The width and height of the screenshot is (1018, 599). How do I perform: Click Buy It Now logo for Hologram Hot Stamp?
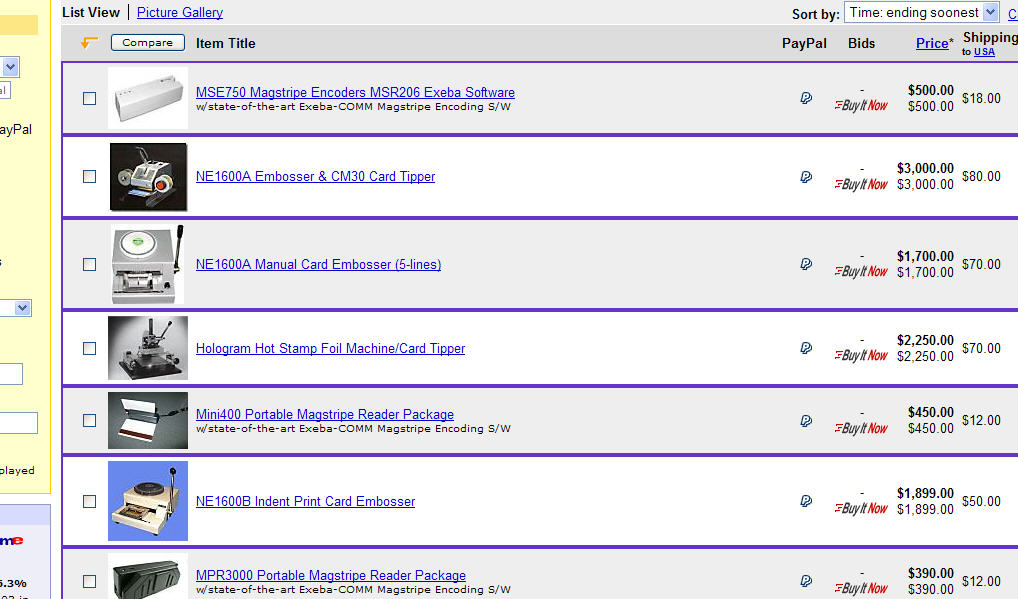861,356
